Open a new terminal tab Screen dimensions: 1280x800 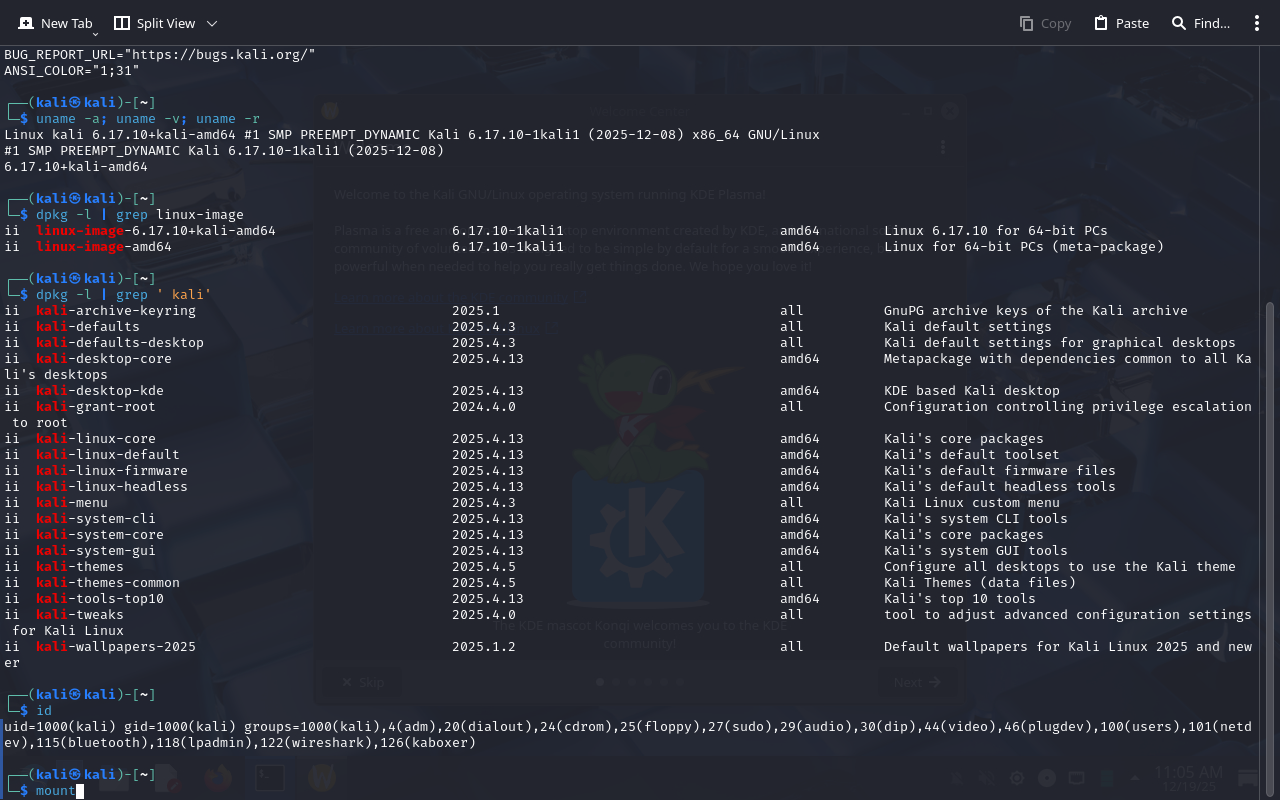[x=55, y=23]
